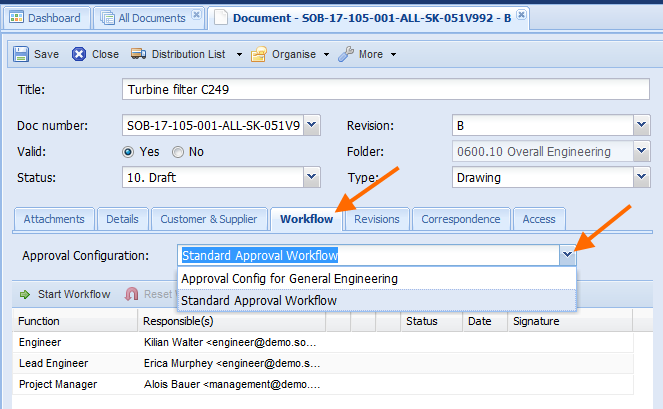
Task: Click responsible Alois Bauer cell
Action: pos(232,384)
